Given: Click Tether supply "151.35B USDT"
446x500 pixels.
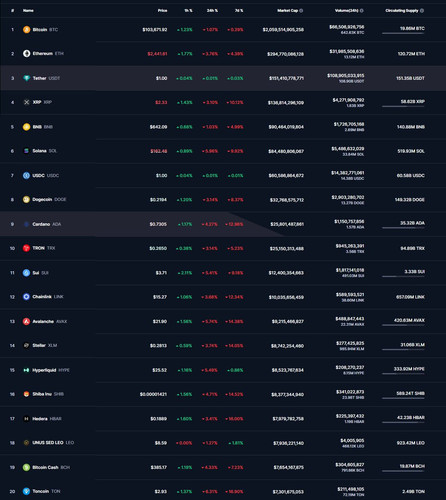Looking at the screenshot, I should pyautogui.click(x=410, y=78).
